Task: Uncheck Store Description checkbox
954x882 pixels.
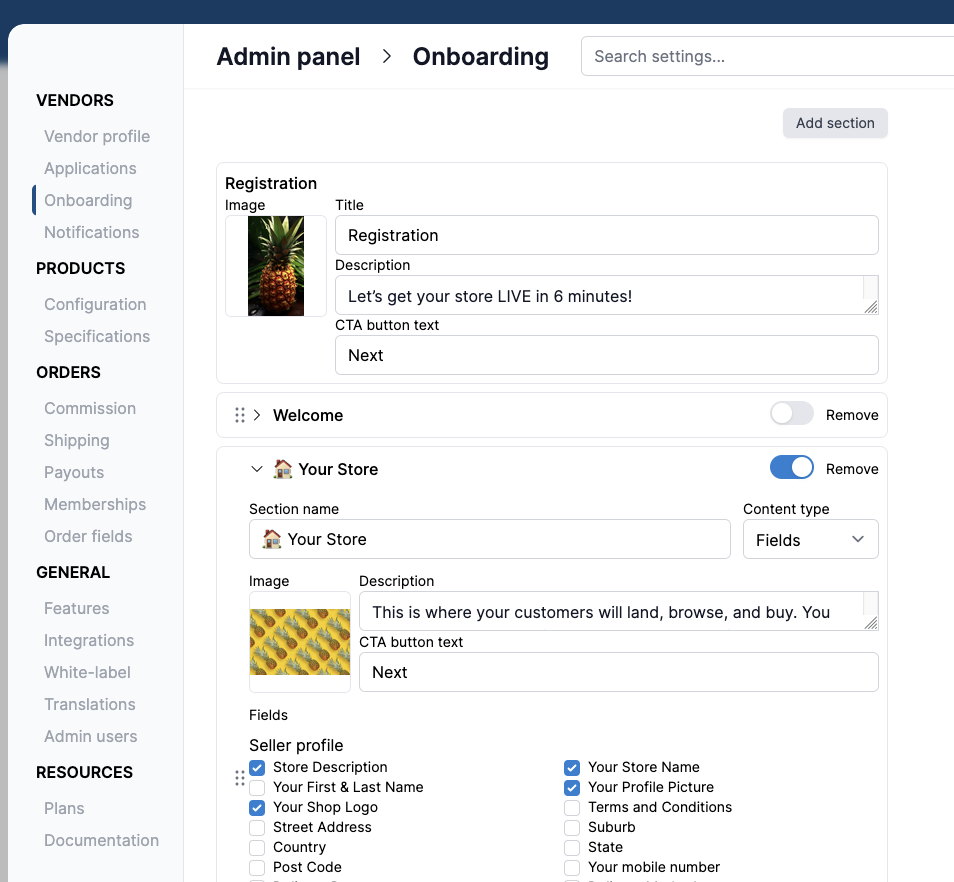Action: [x=257, y=768]
